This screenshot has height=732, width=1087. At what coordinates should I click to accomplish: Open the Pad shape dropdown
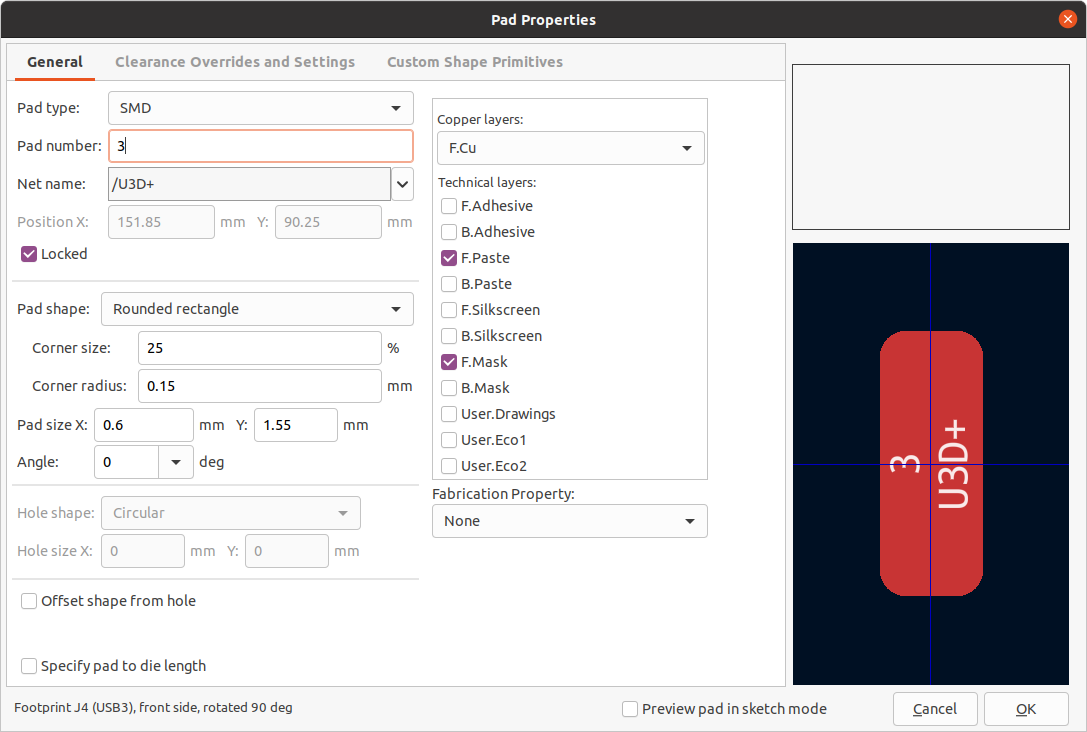point(257,309)
